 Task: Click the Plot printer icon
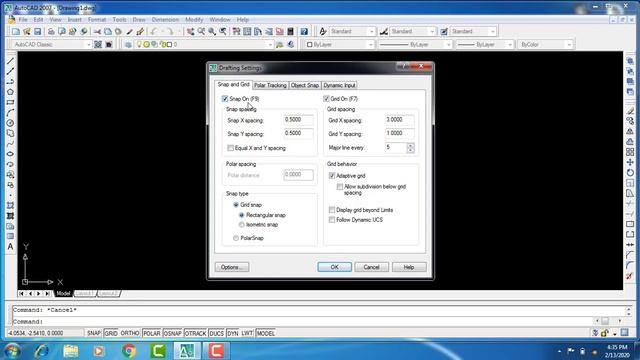click(51, 31)
